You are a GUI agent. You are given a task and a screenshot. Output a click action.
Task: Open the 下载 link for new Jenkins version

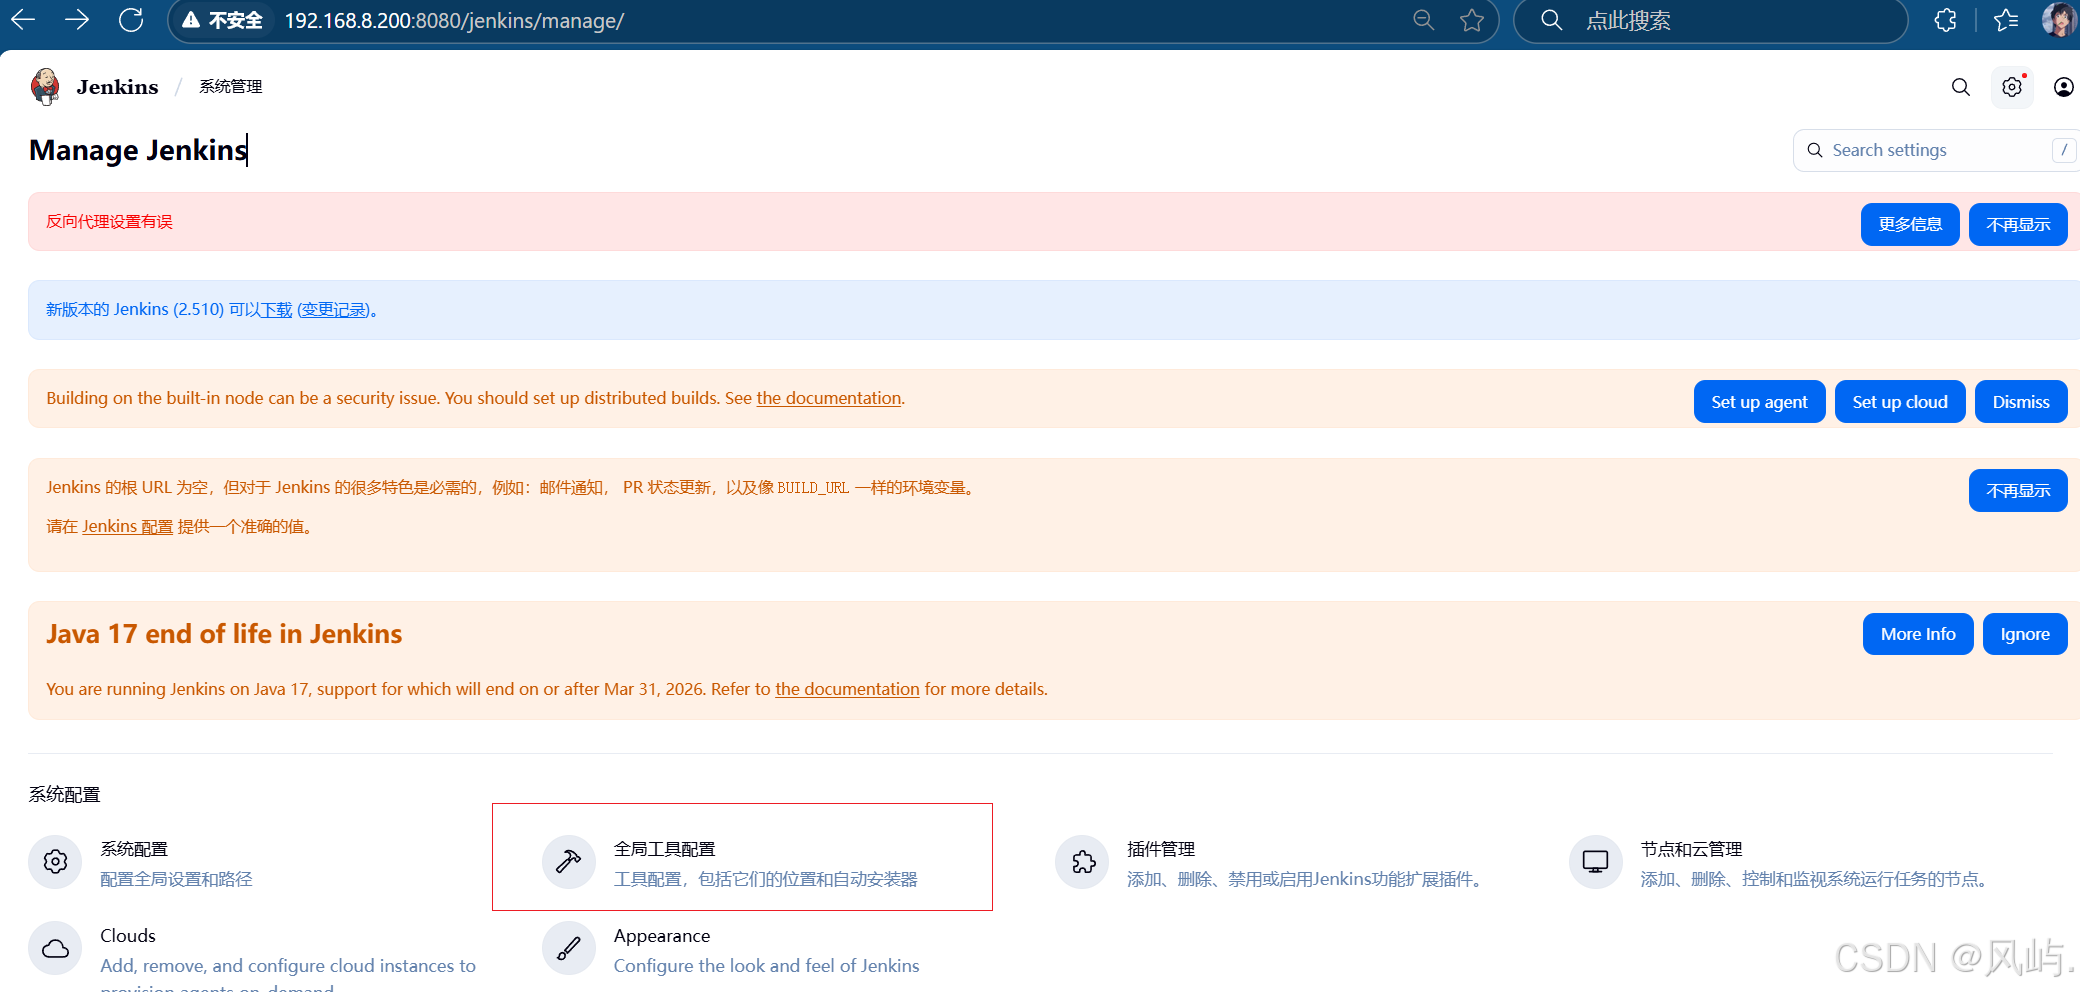click(277, 310)
